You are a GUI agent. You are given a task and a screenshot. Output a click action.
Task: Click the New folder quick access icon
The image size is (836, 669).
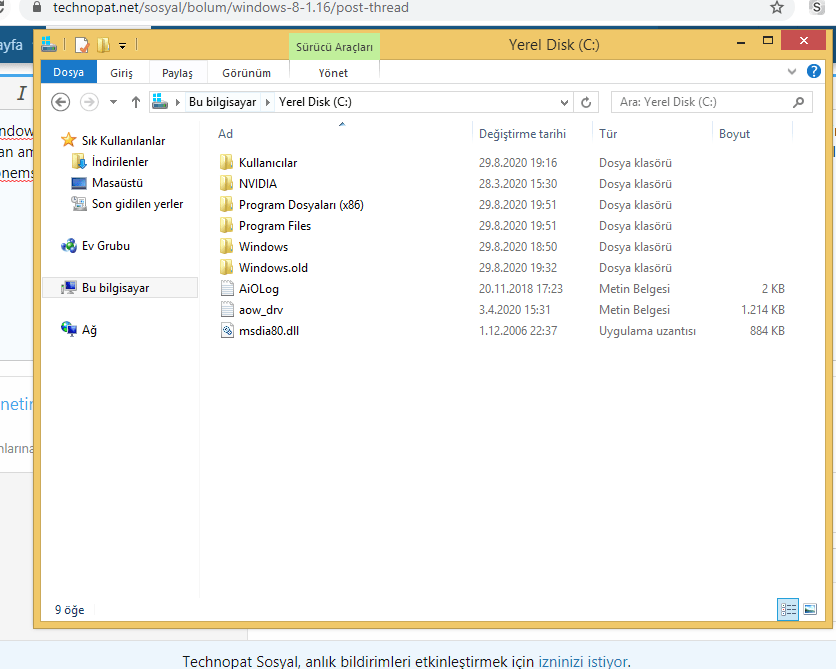pyautogui.click(x=103, y=45)
